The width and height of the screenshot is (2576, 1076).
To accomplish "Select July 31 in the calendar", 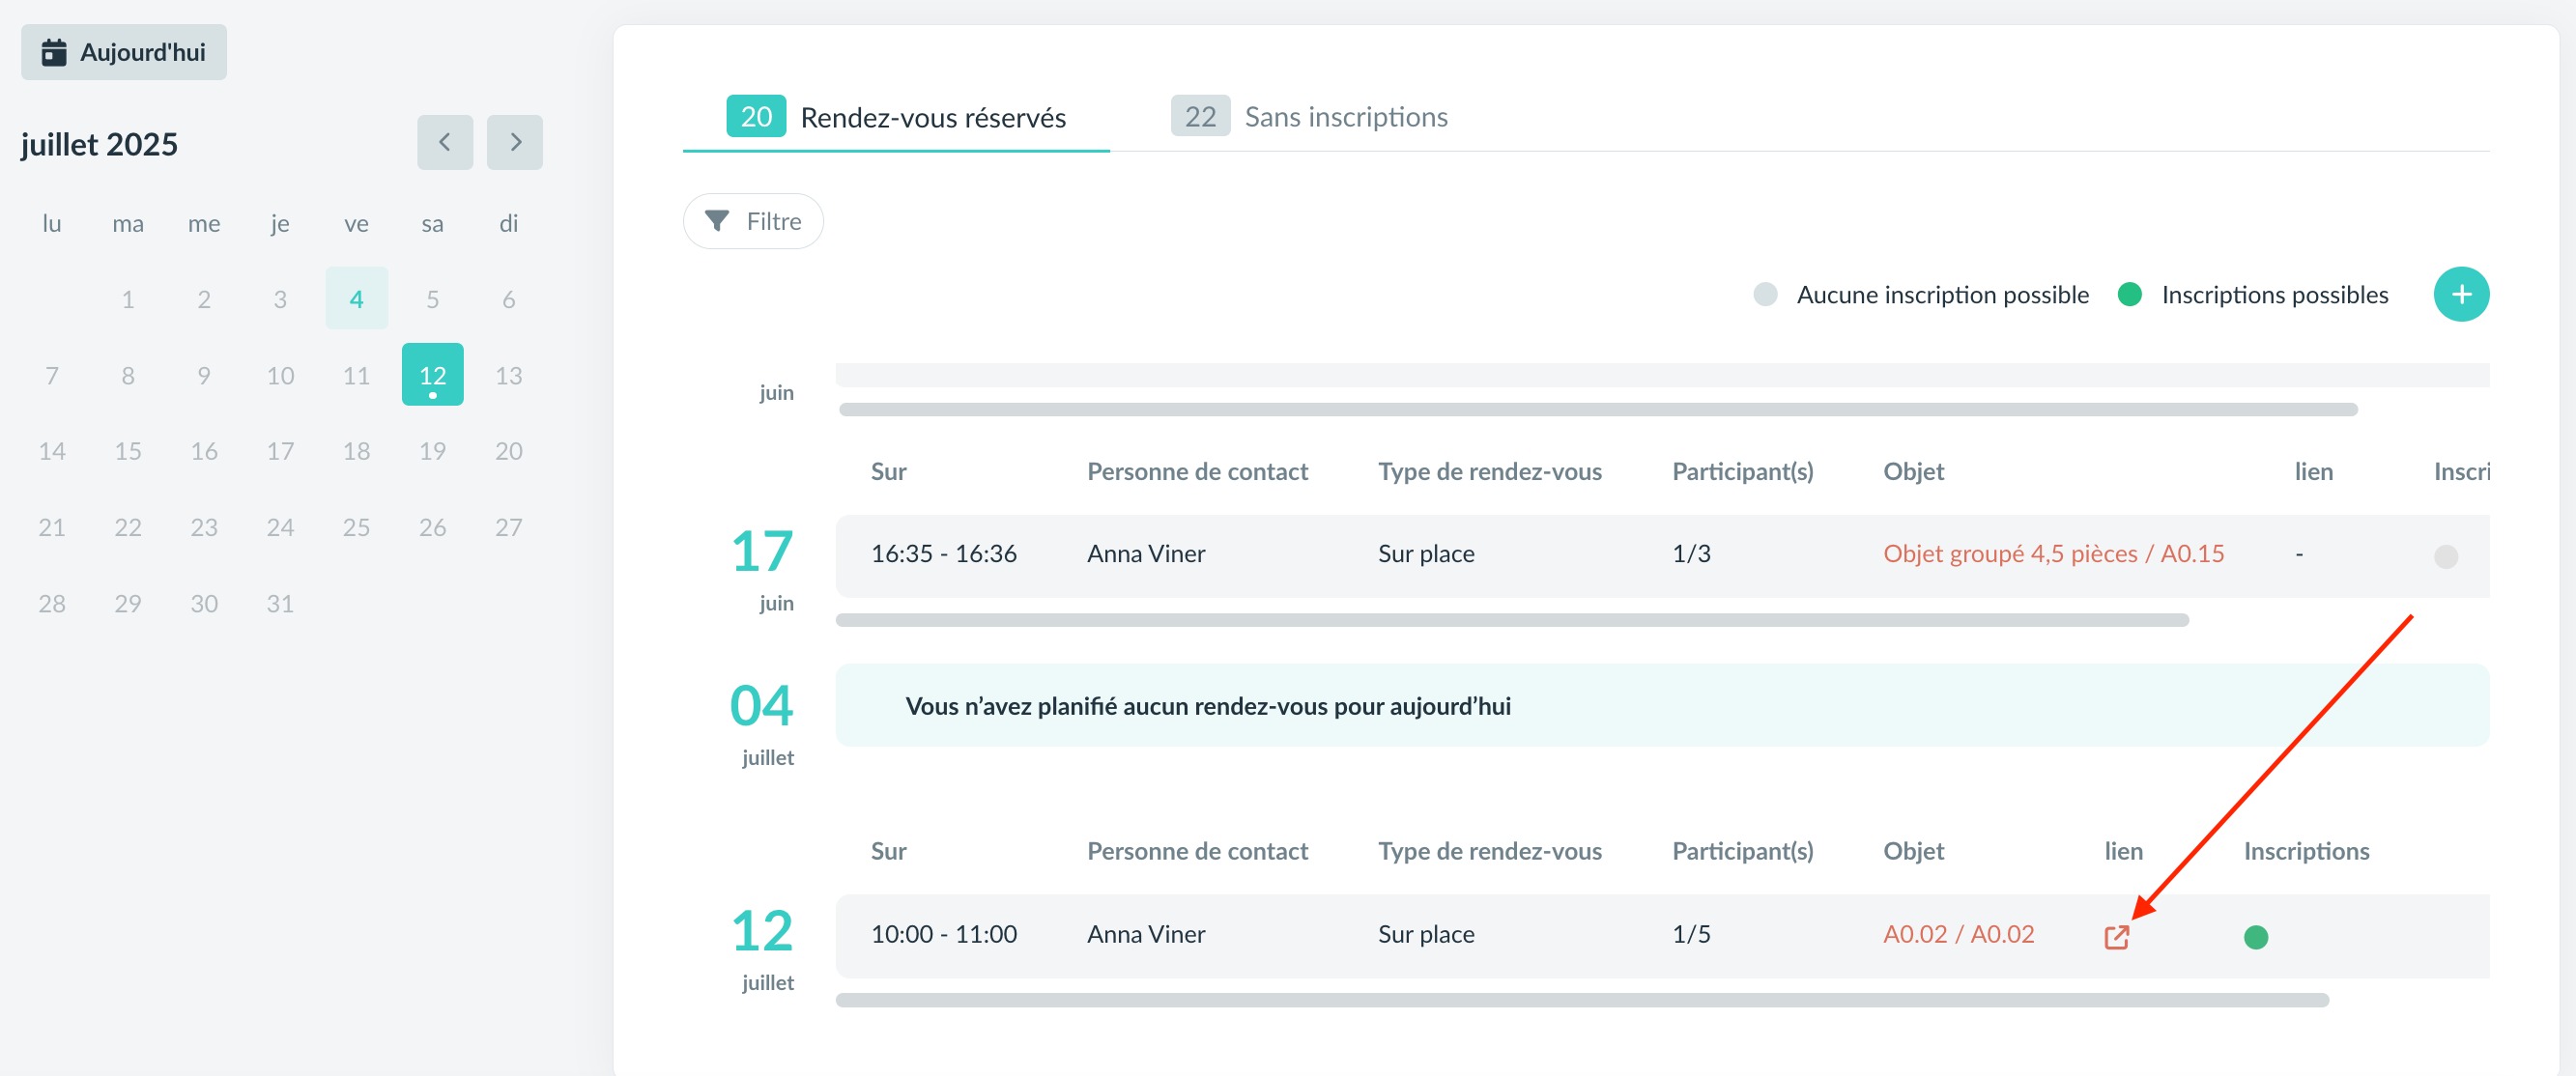I will 280,603.
